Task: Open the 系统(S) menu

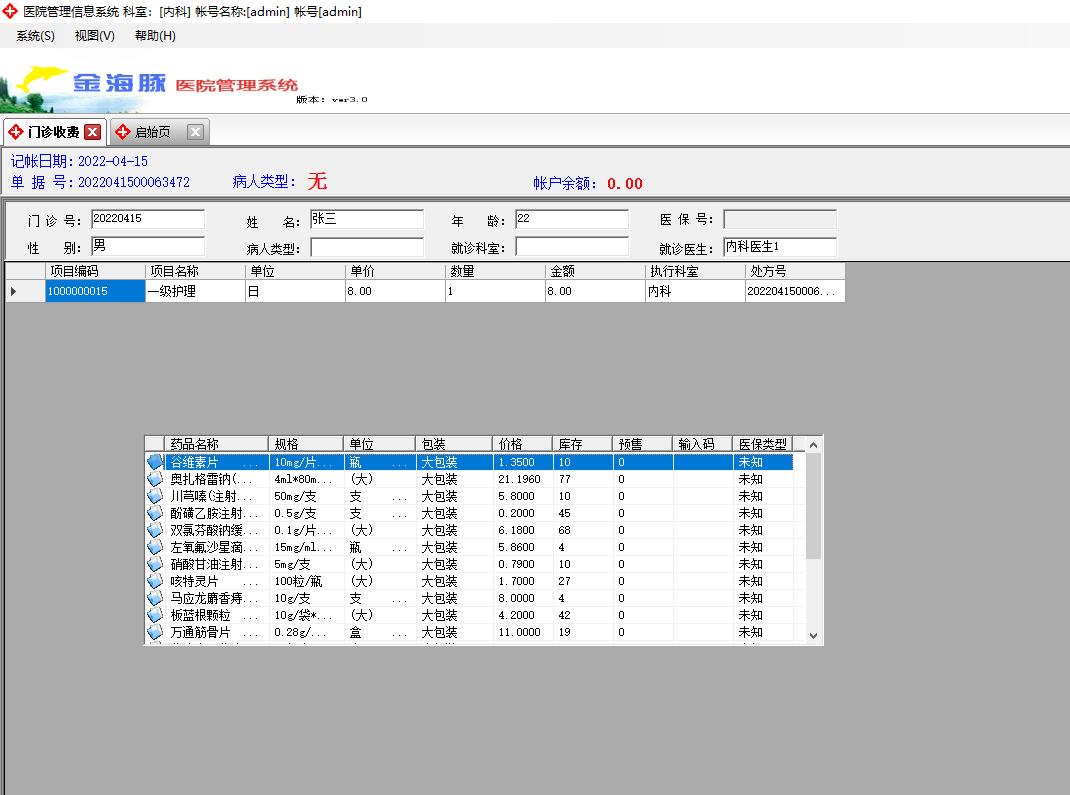Action: point(35,36)
